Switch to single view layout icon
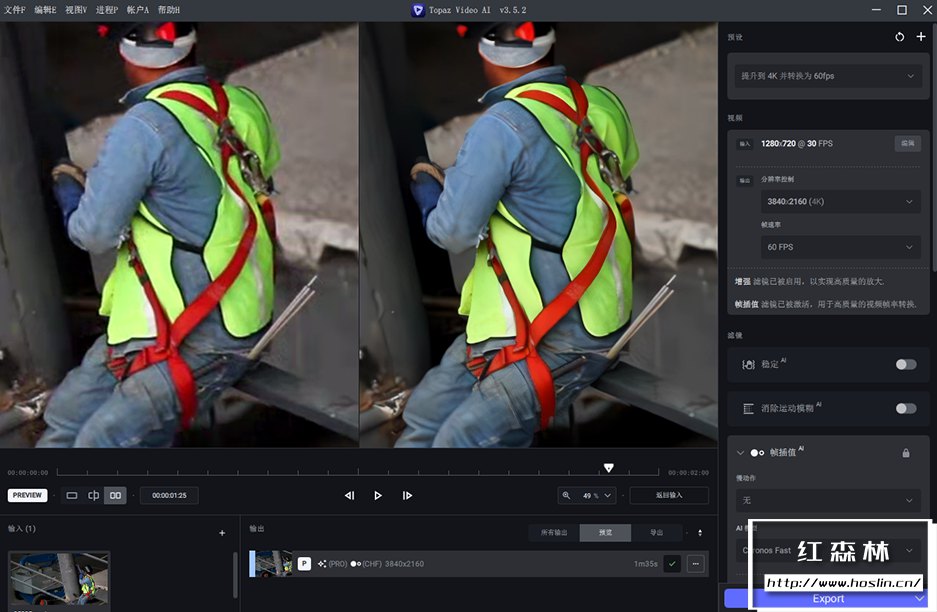The width and height of the screenshot is (937, 612). point(72,495)
